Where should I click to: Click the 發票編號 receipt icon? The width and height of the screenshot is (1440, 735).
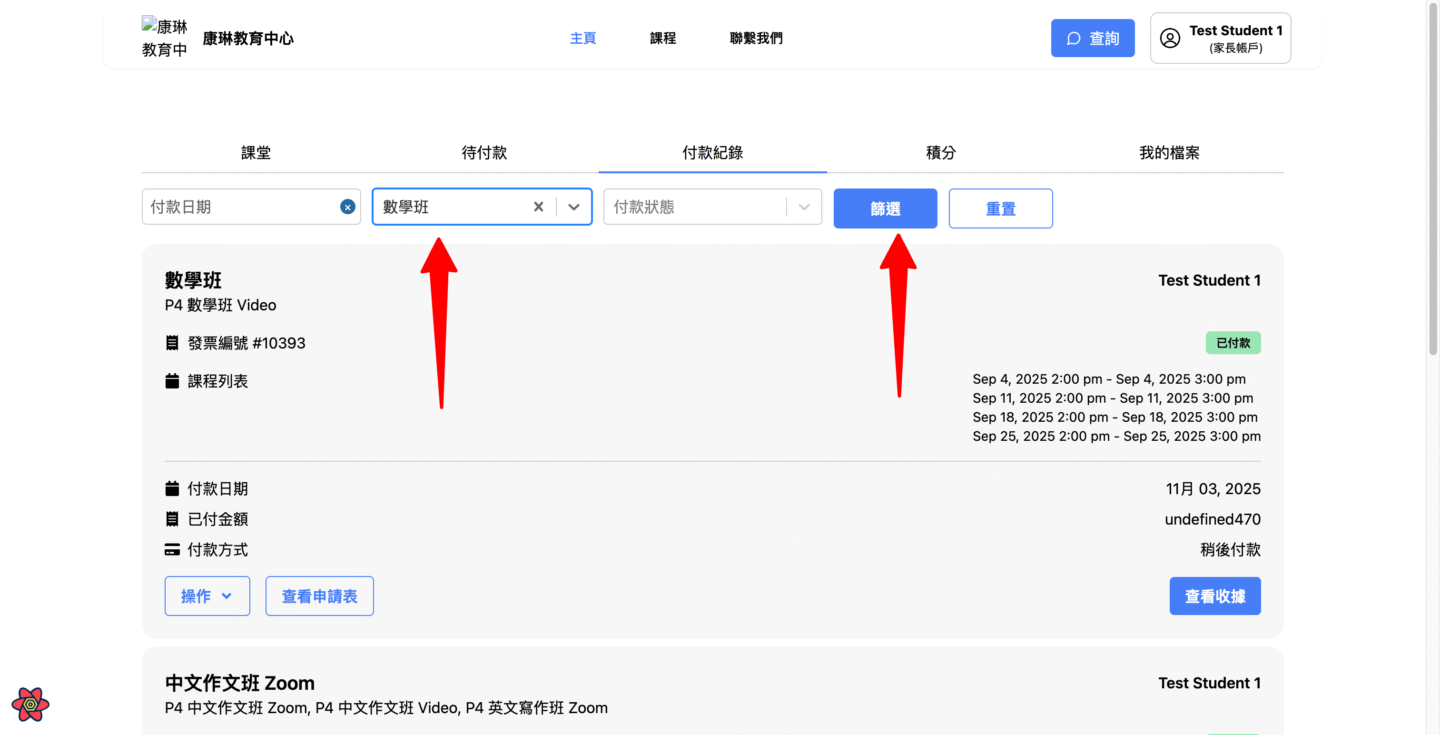(x=172, y=343)
